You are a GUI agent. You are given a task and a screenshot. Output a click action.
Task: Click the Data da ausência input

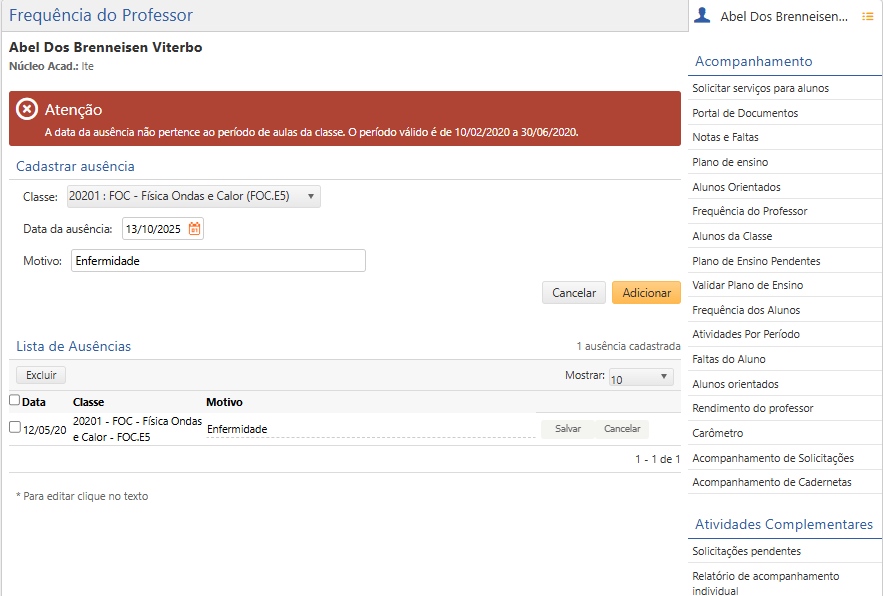155,229
